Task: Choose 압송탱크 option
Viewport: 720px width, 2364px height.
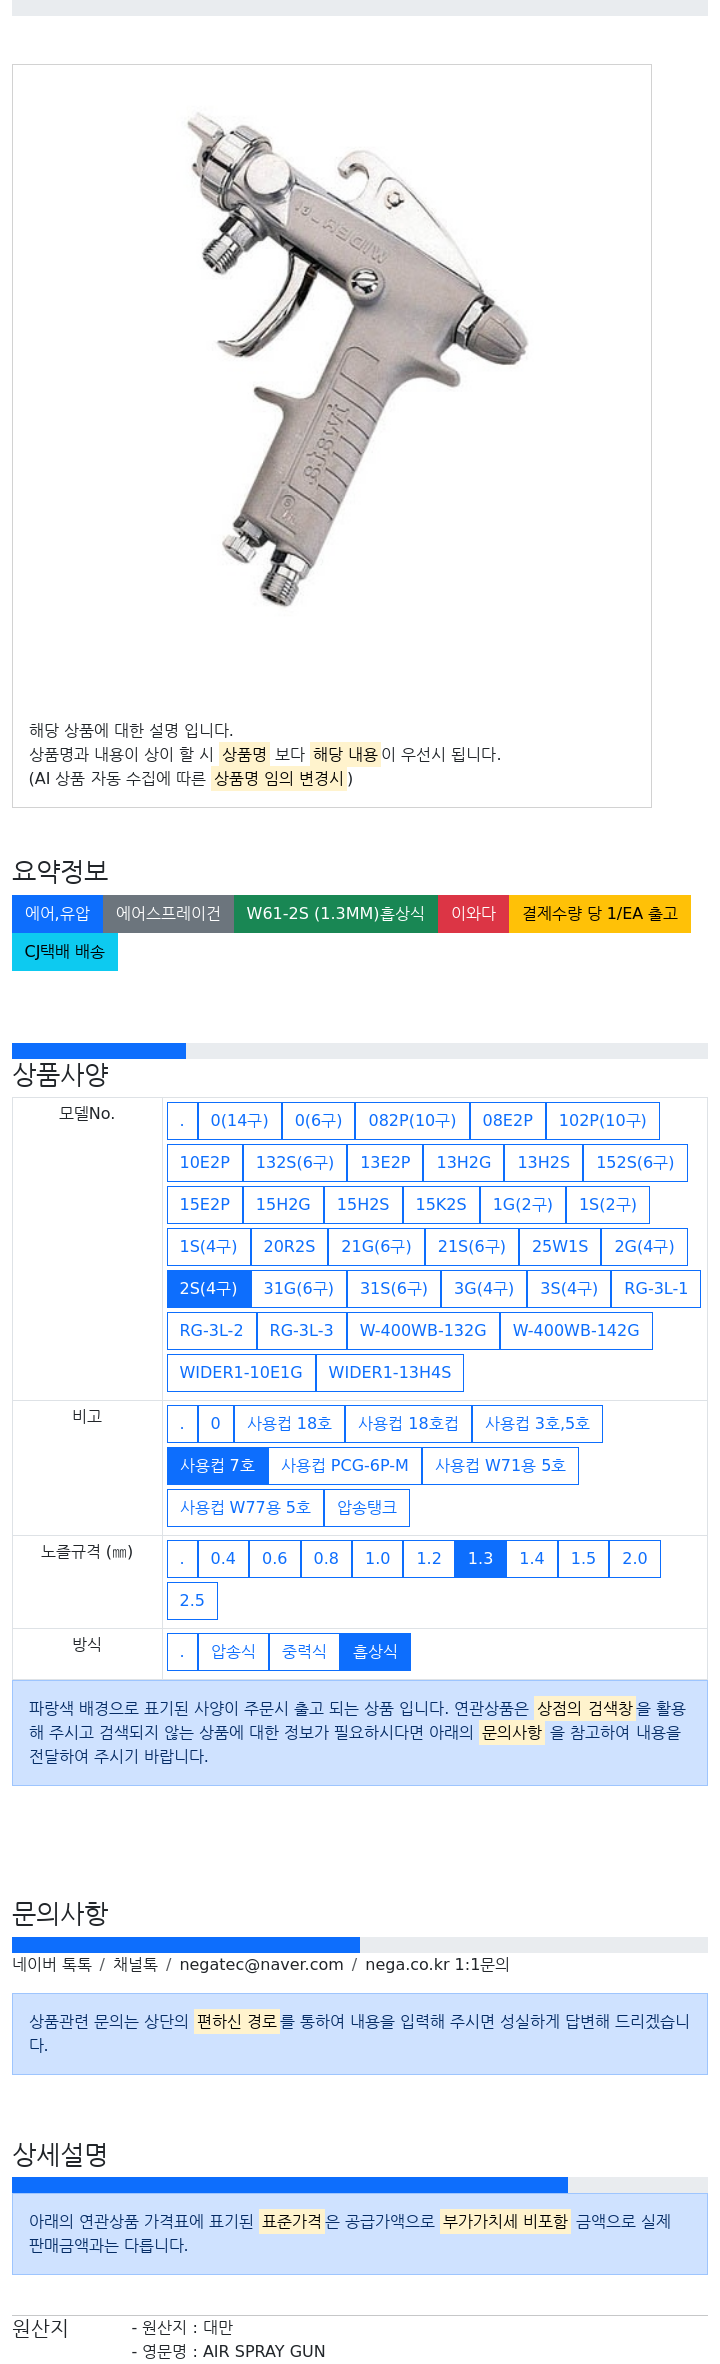Action: [367, 1507]
